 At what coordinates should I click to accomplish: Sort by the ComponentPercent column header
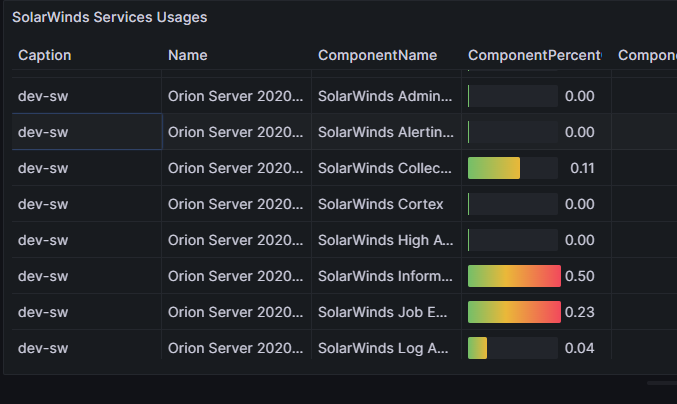535,55
